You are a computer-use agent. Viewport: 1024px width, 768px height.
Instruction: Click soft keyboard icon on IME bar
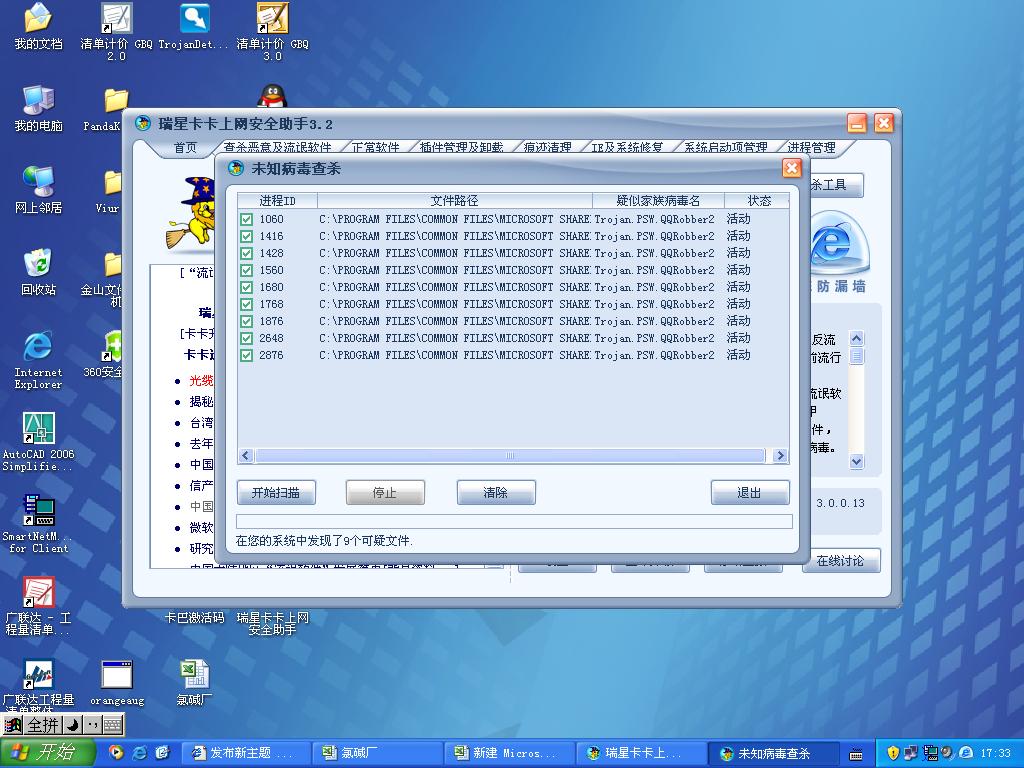(112, 725)
